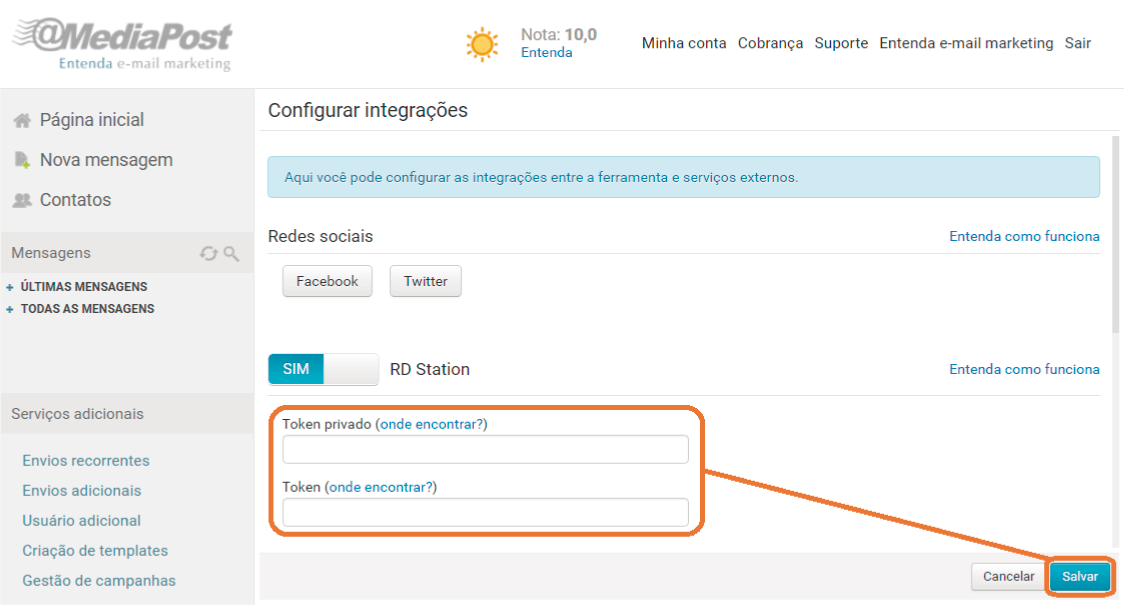Screen dimensions: 1124x605
Task: Click the Salvar button
Action: [1080, 576]
